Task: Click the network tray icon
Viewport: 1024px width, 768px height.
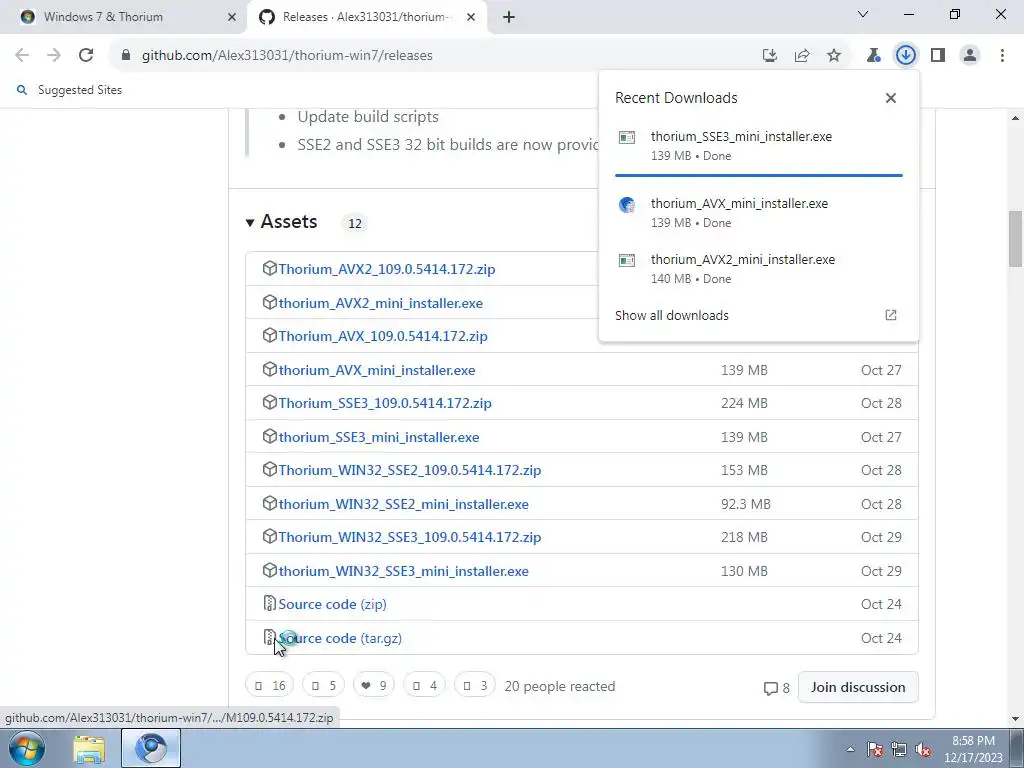Action: [x=899, y=749]
